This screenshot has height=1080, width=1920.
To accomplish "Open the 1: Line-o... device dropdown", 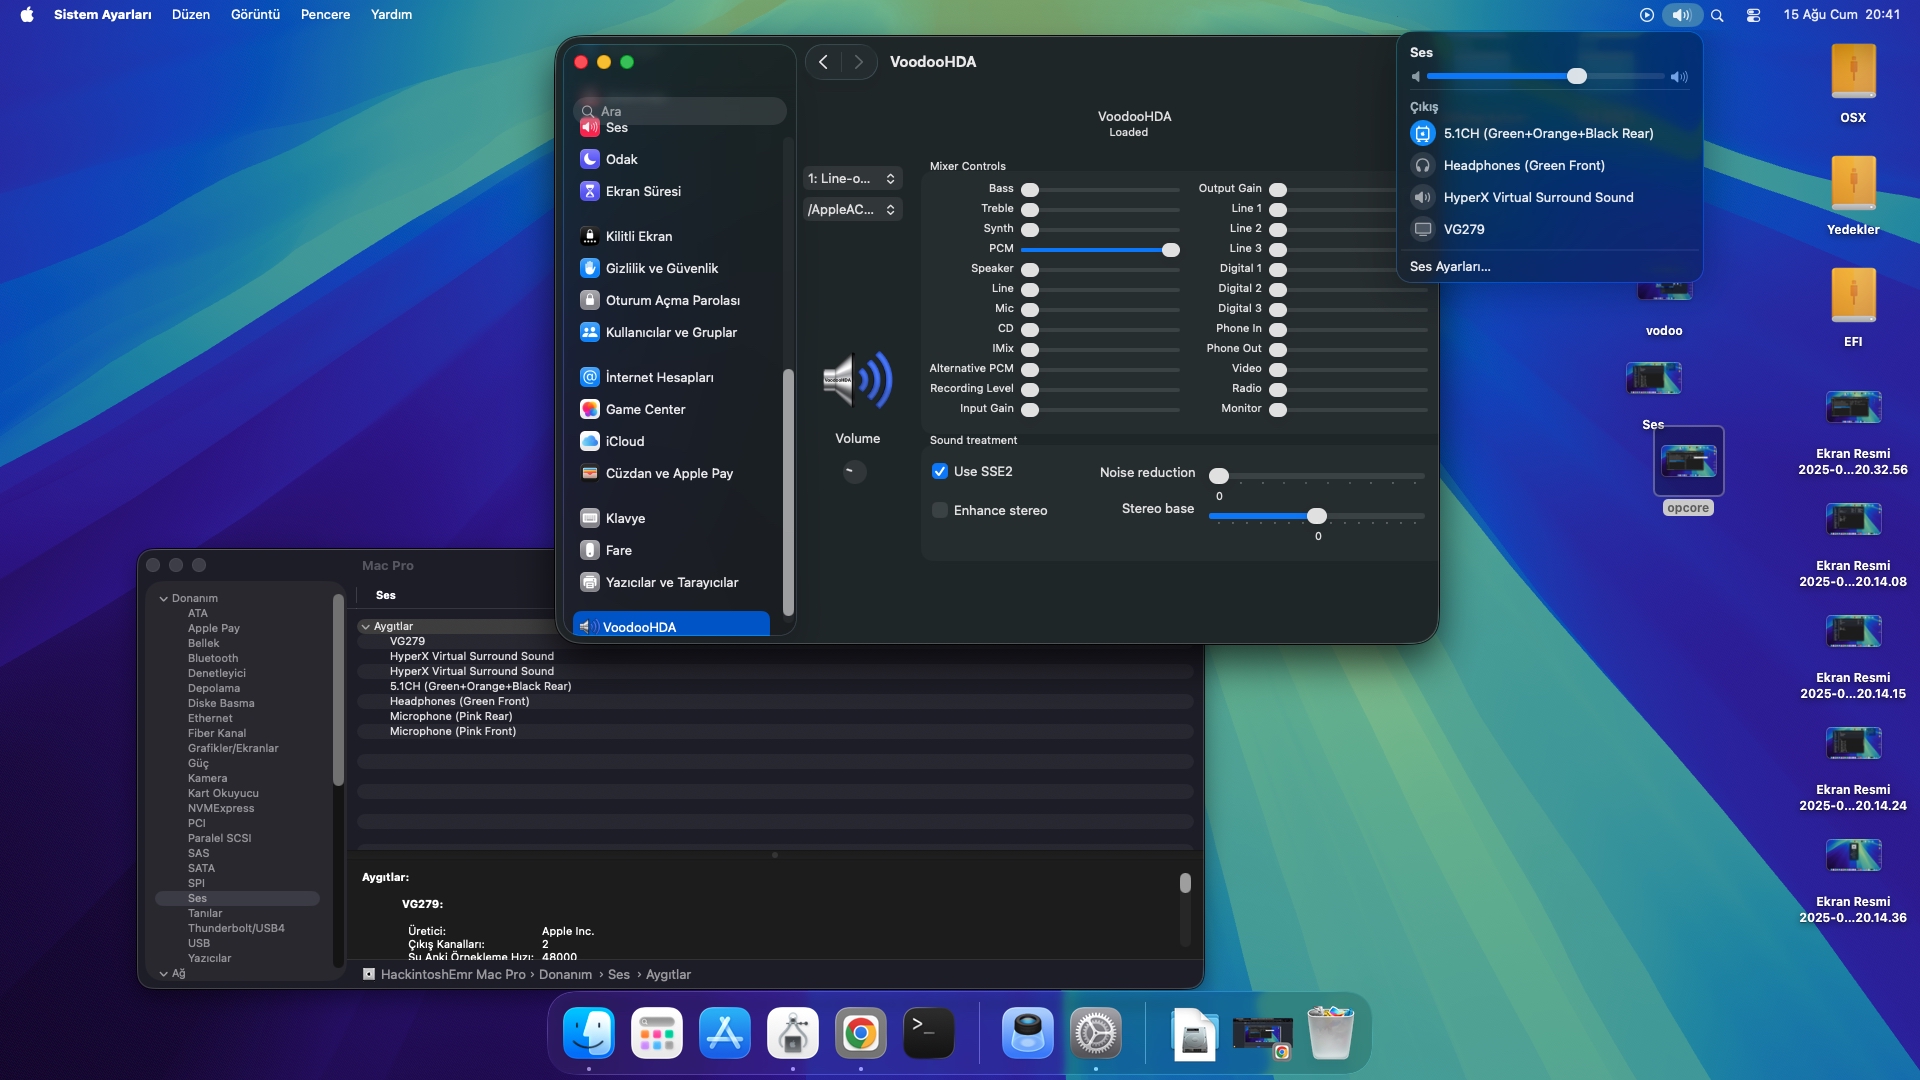I will (x=852, y=178).
